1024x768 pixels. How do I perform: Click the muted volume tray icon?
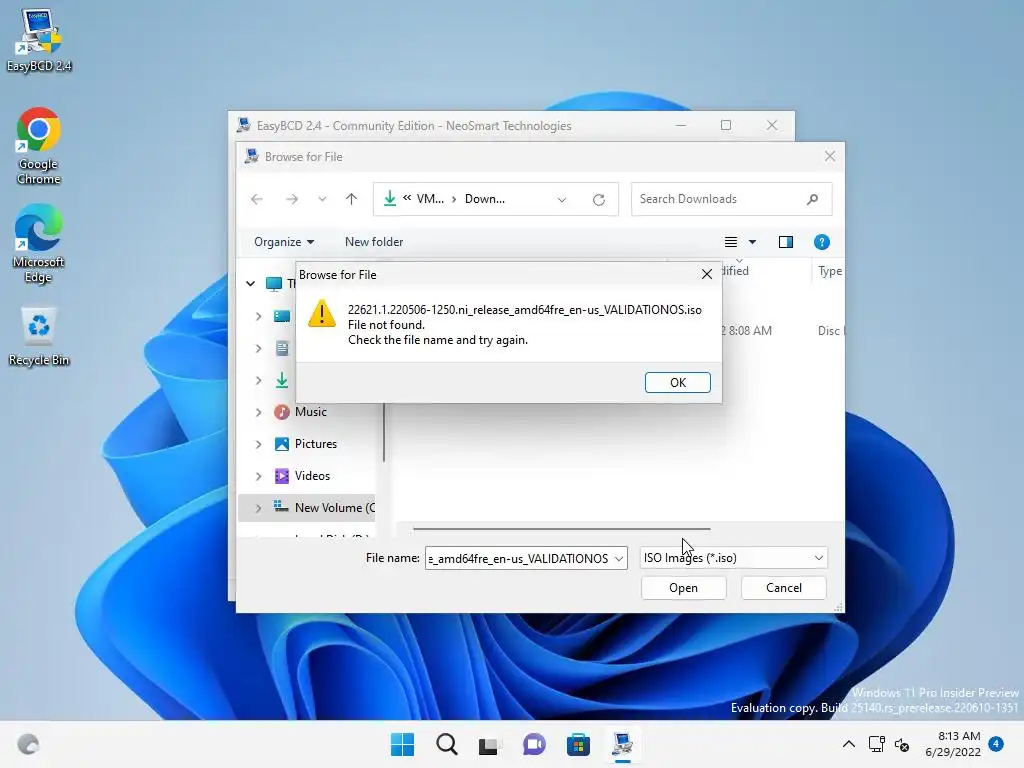(902, 744)
